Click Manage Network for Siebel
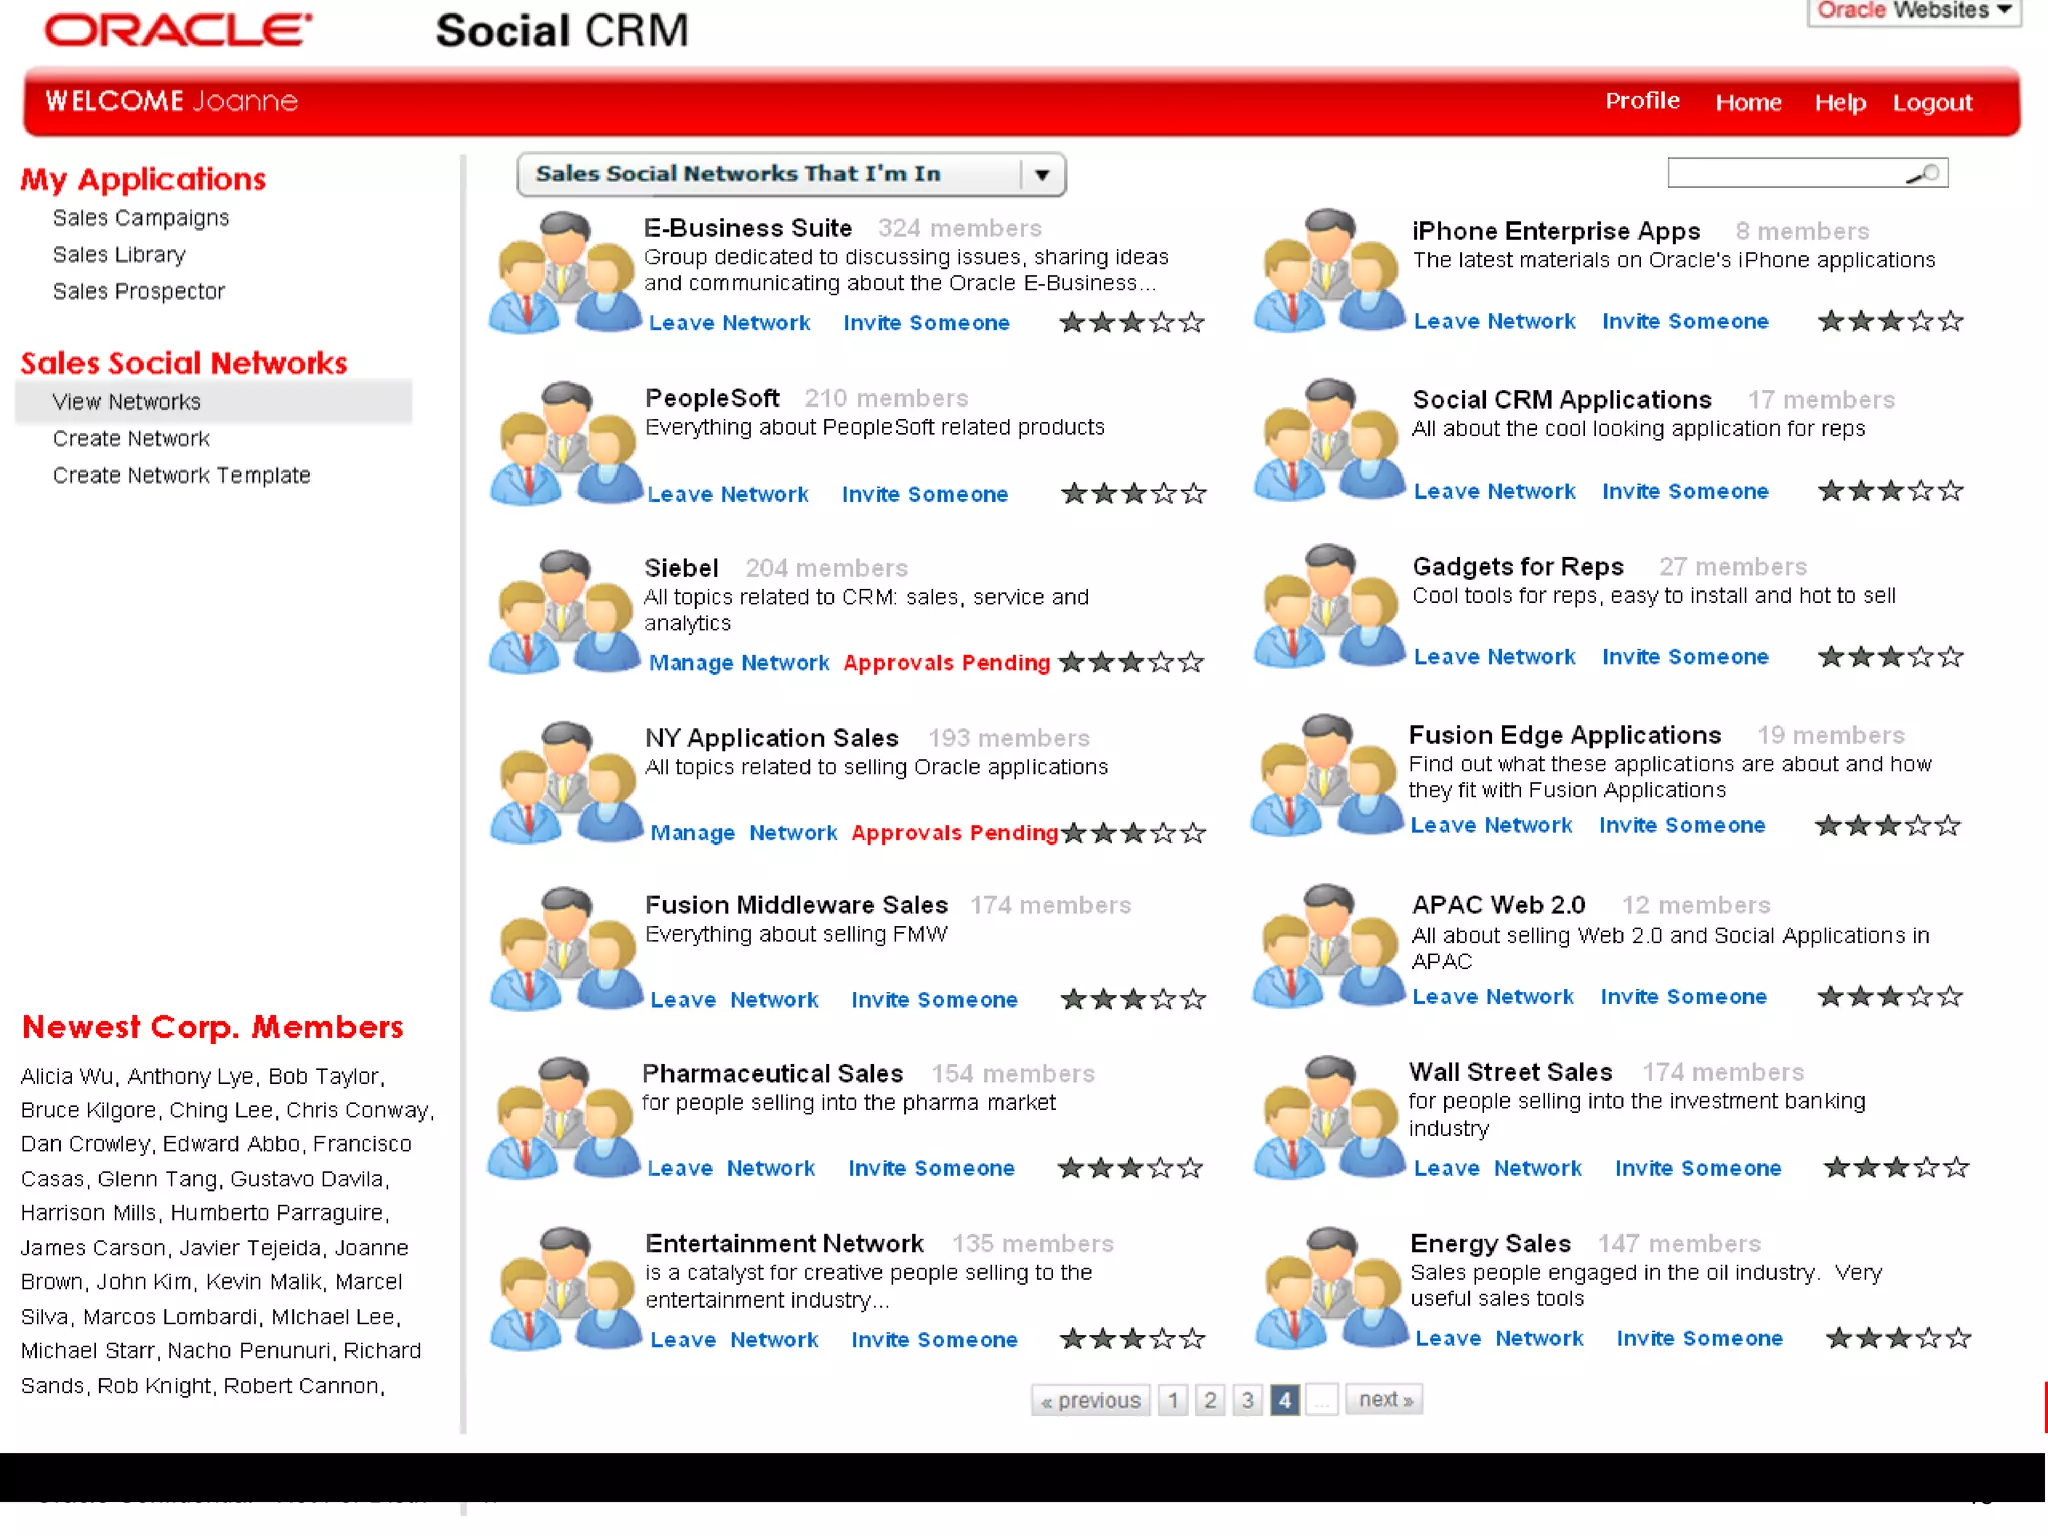The image size is (2048, 1536). click(x=739, y=663)
